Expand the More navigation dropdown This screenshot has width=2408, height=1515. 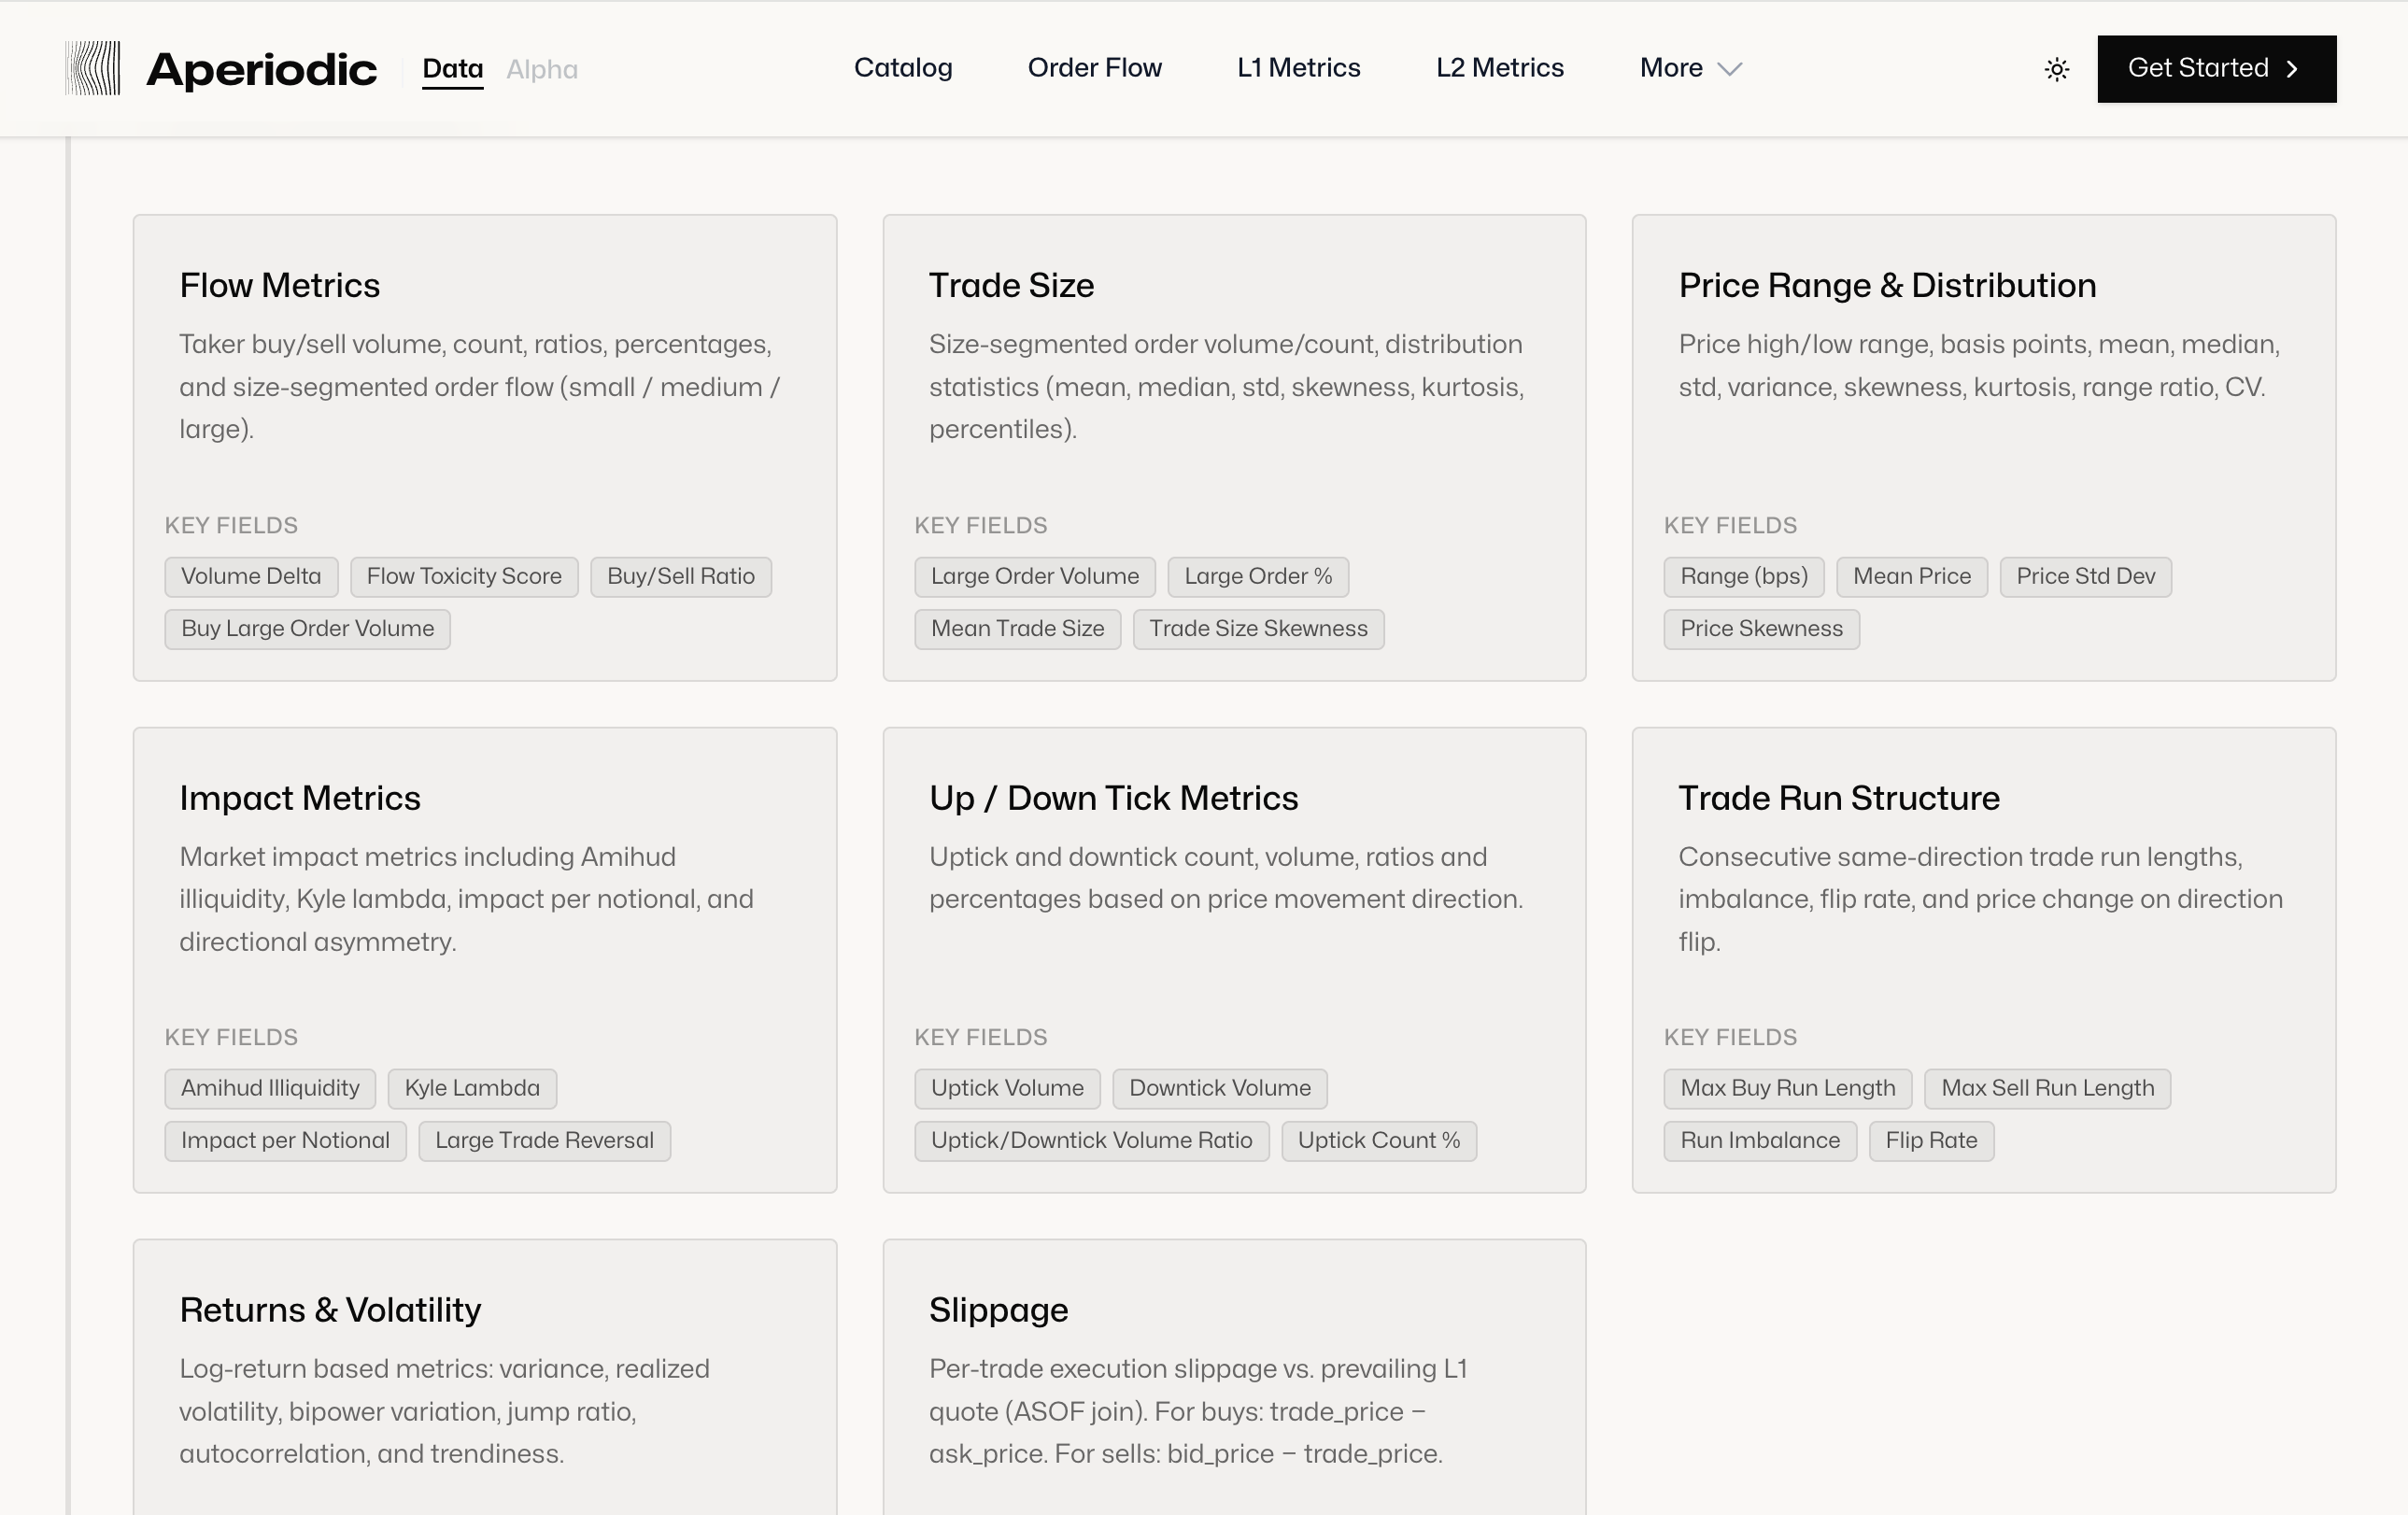[x=1690, y=68]
